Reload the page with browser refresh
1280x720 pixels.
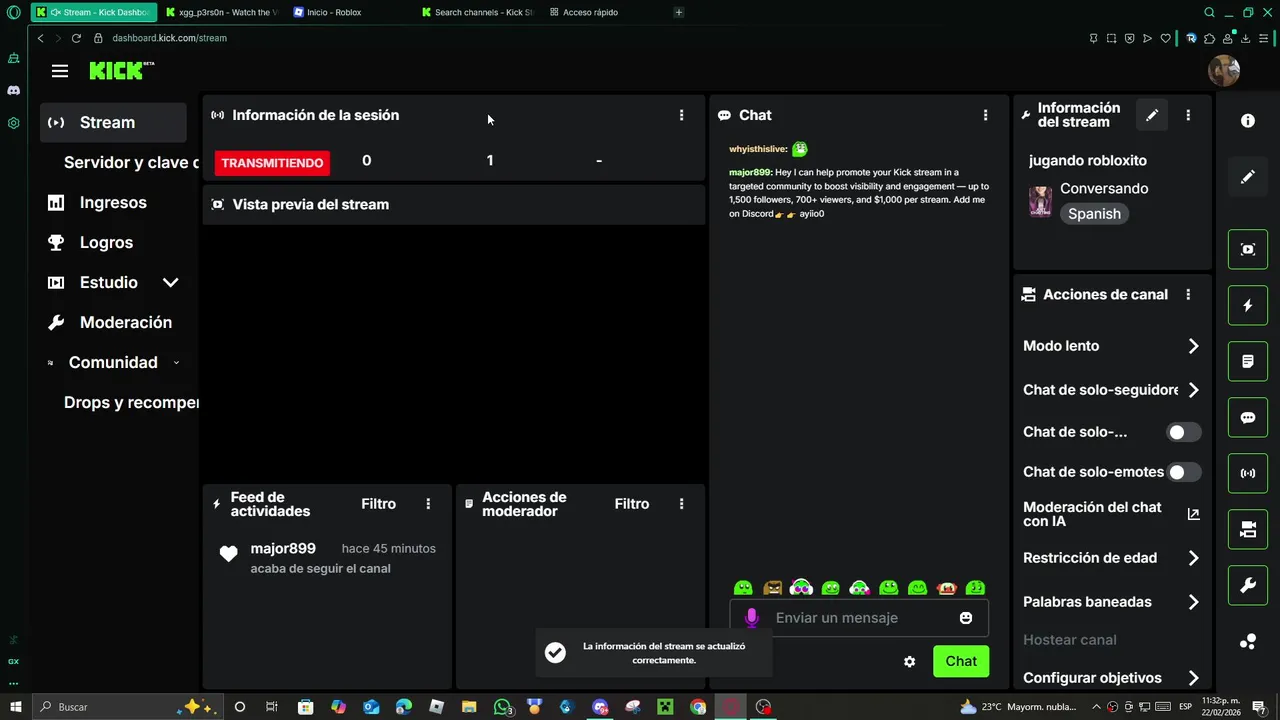tap(76, 38)
